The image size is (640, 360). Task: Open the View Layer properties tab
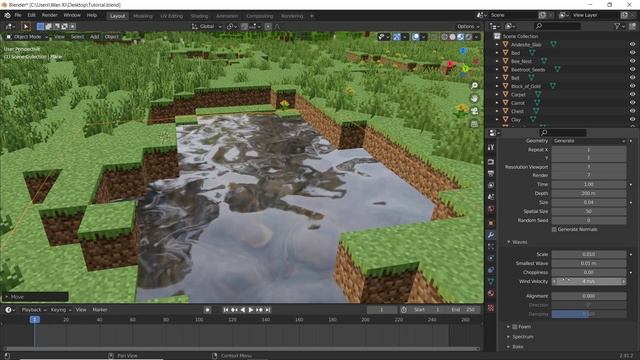click(491, 185)
